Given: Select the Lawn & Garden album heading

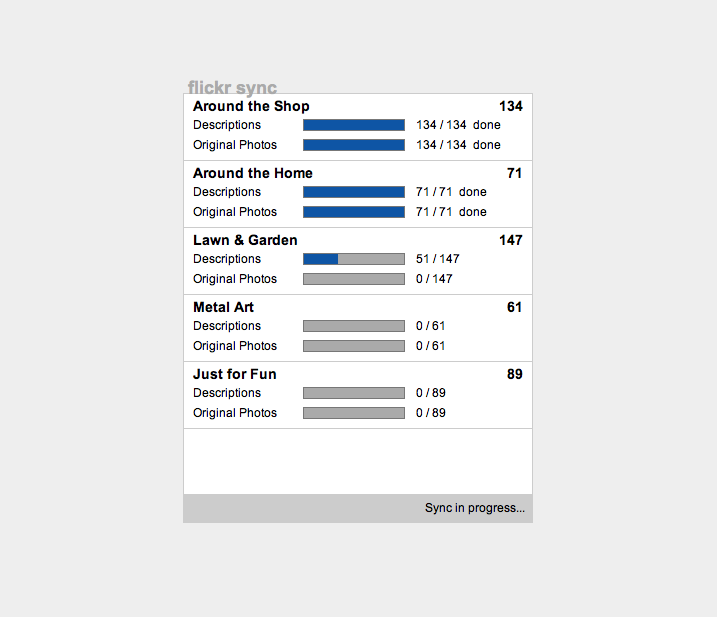Looking at the screenshot, I should (245, 240).
